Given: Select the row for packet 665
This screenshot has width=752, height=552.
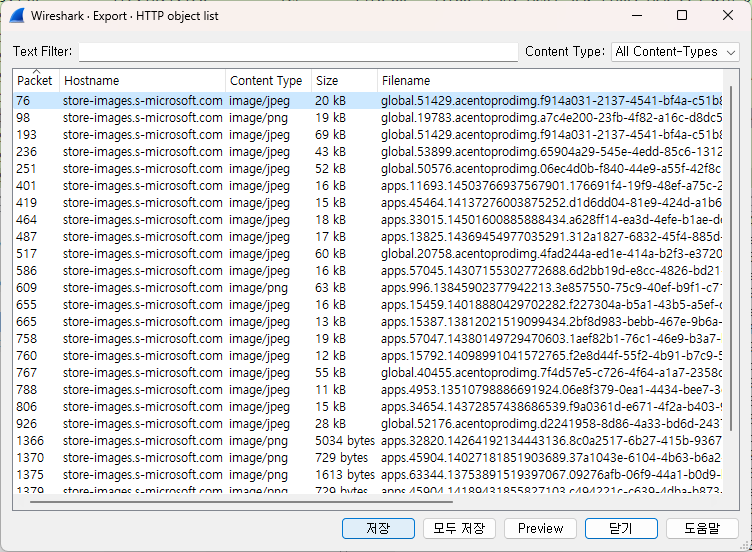Looking at the screenshot, I should 368,322.
